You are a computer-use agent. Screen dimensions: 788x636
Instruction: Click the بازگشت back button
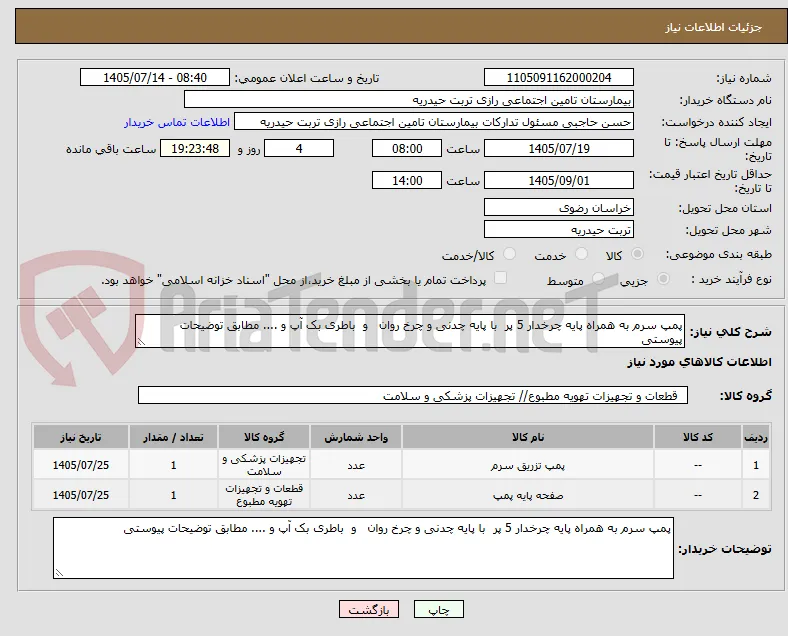(369, 609)
